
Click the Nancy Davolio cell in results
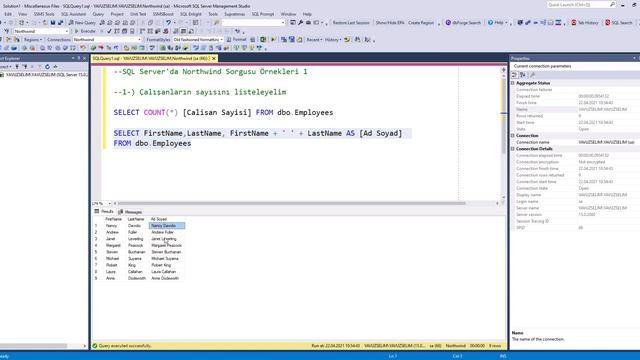click(167, 226)
